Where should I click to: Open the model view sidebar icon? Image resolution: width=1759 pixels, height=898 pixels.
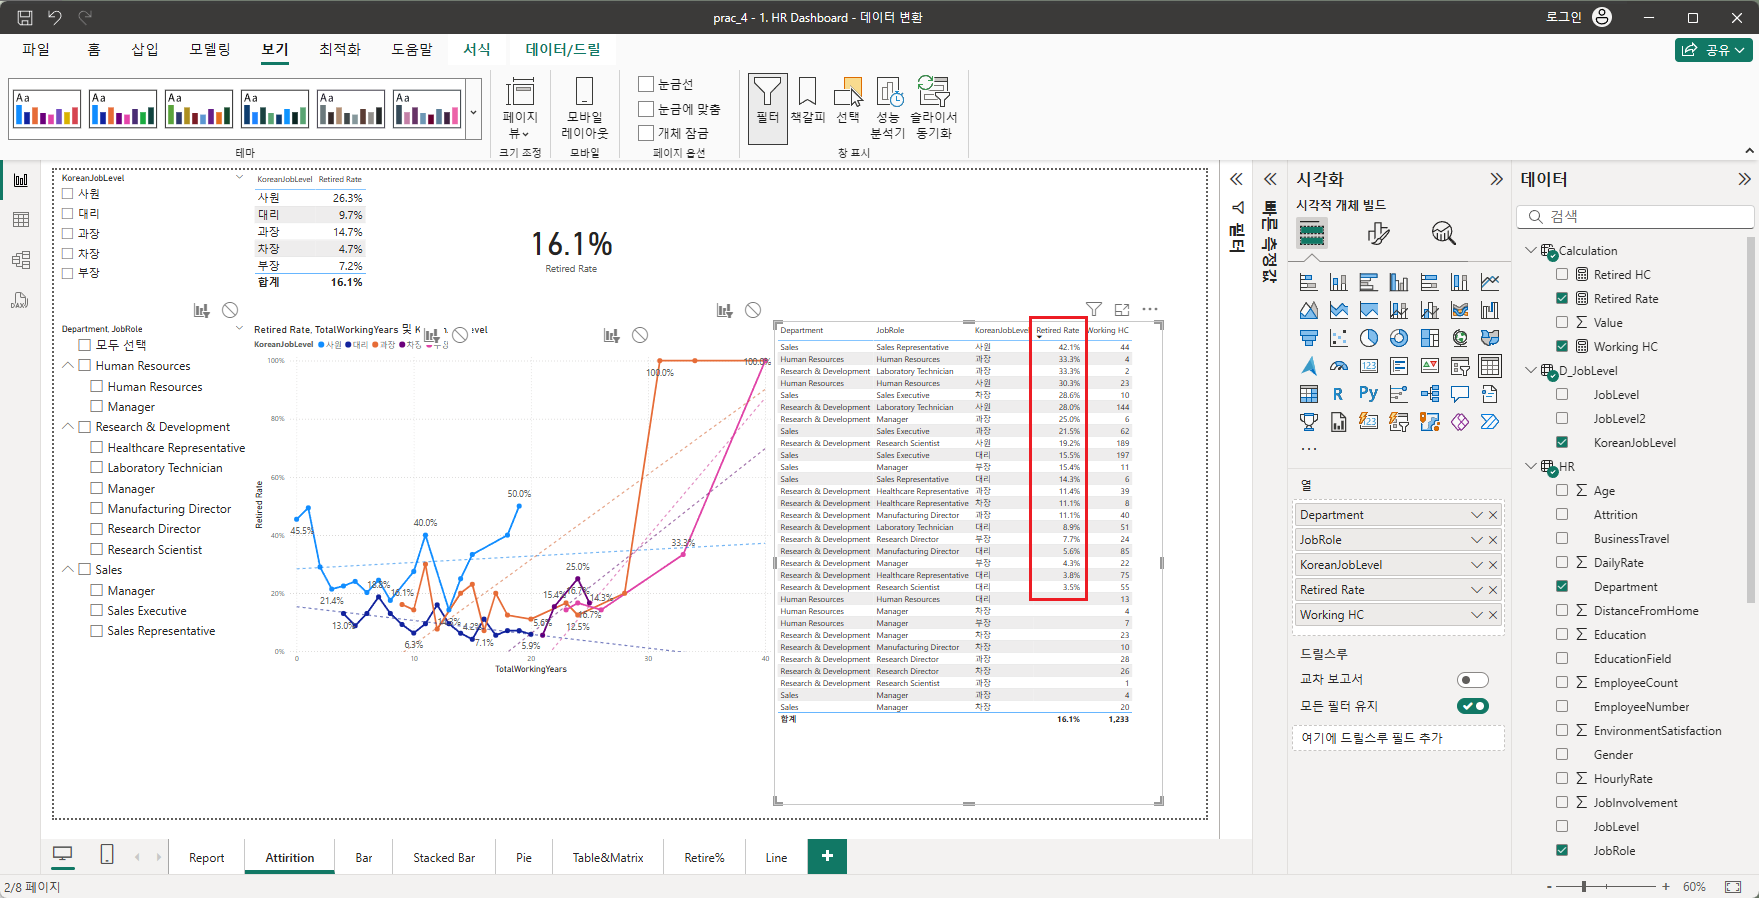pos(21,260)
